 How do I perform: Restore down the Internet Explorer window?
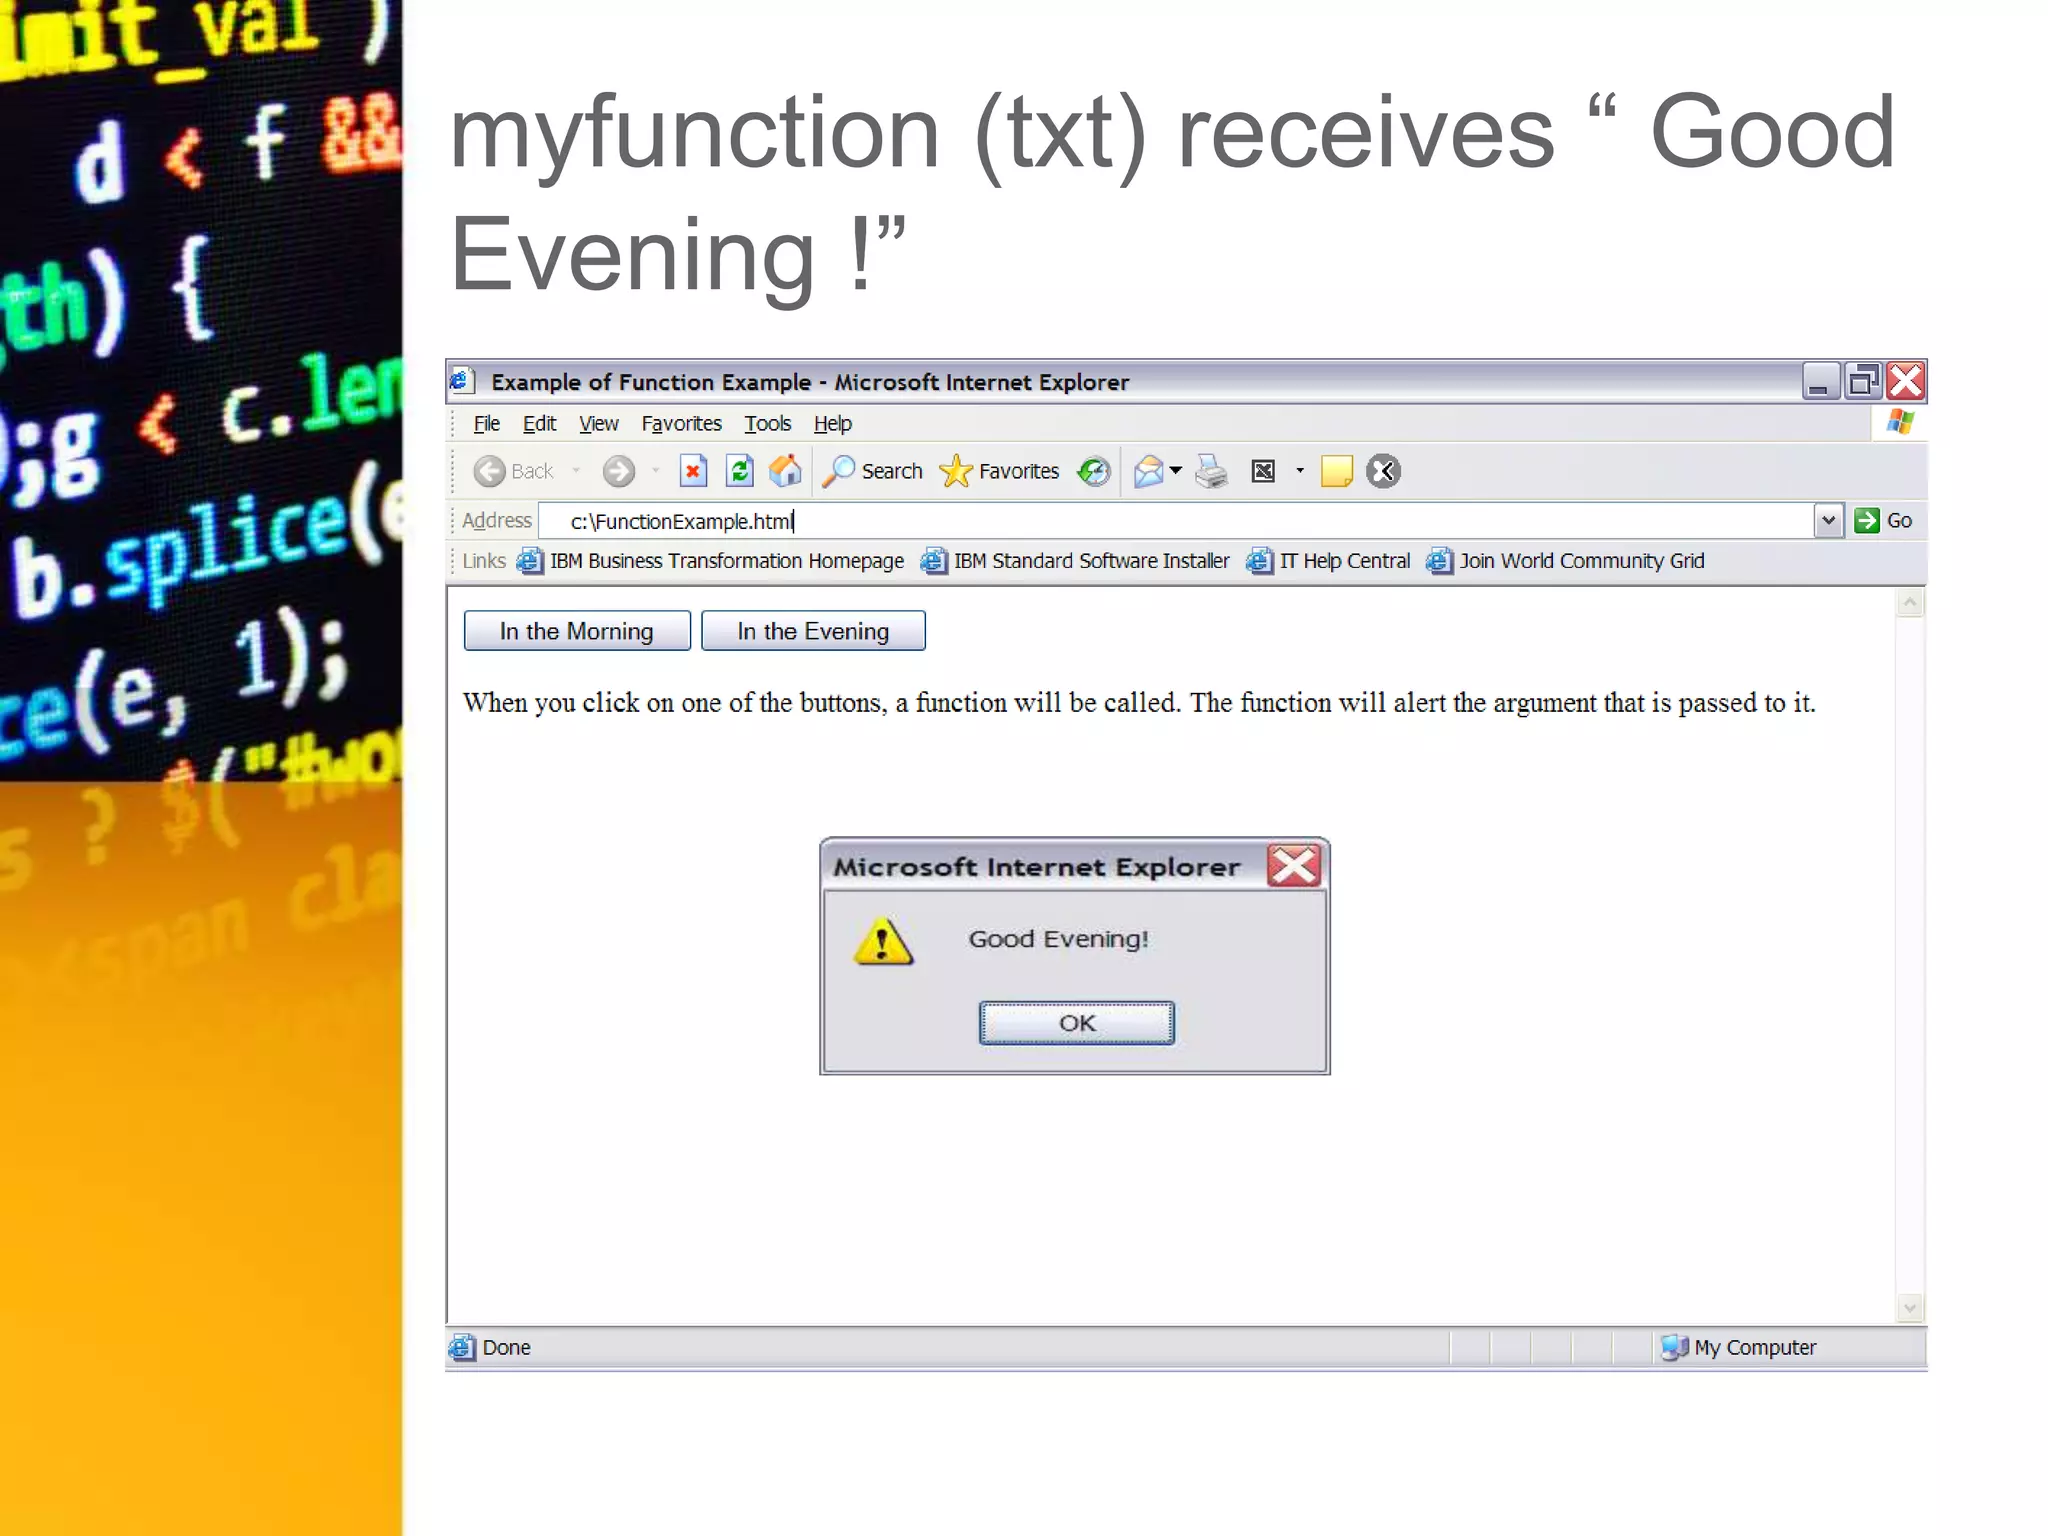coord(1863,381)
